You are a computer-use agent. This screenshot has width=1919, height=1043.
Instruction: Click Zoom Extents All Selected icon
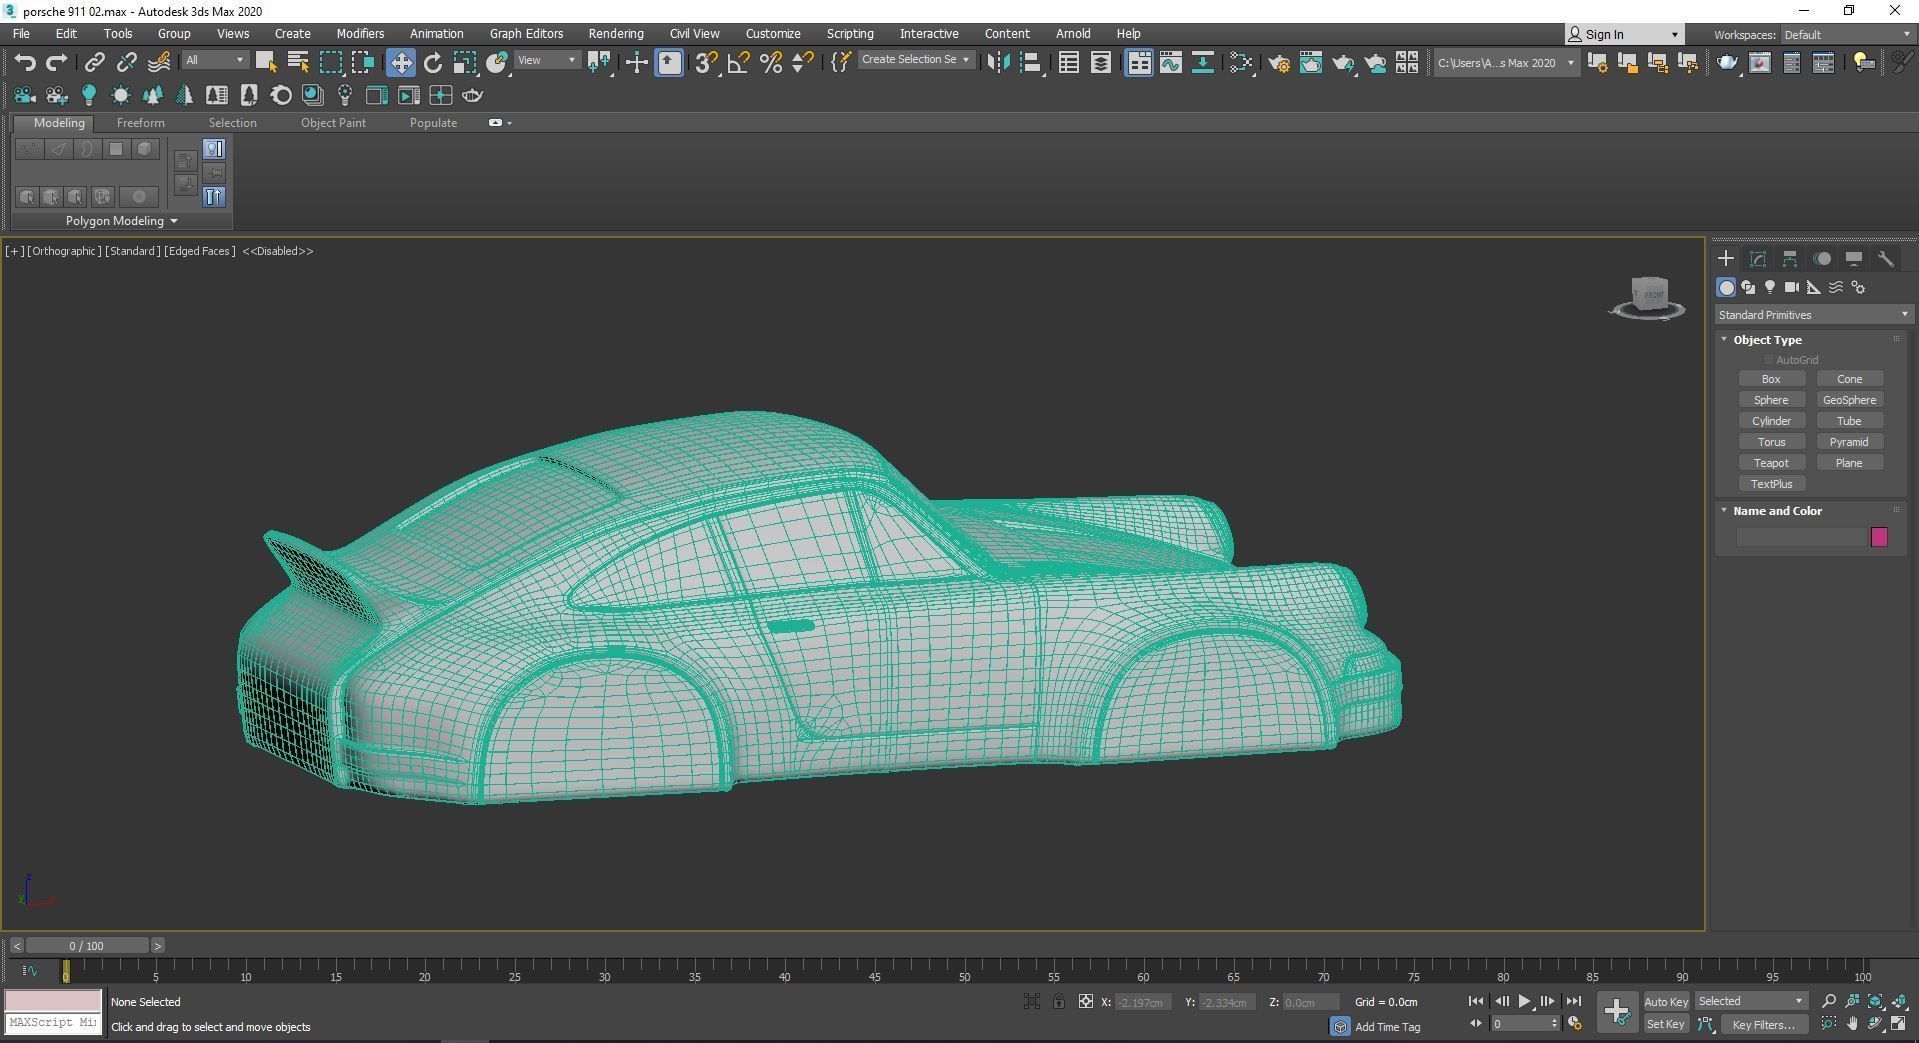(x=1898, y=1001)
